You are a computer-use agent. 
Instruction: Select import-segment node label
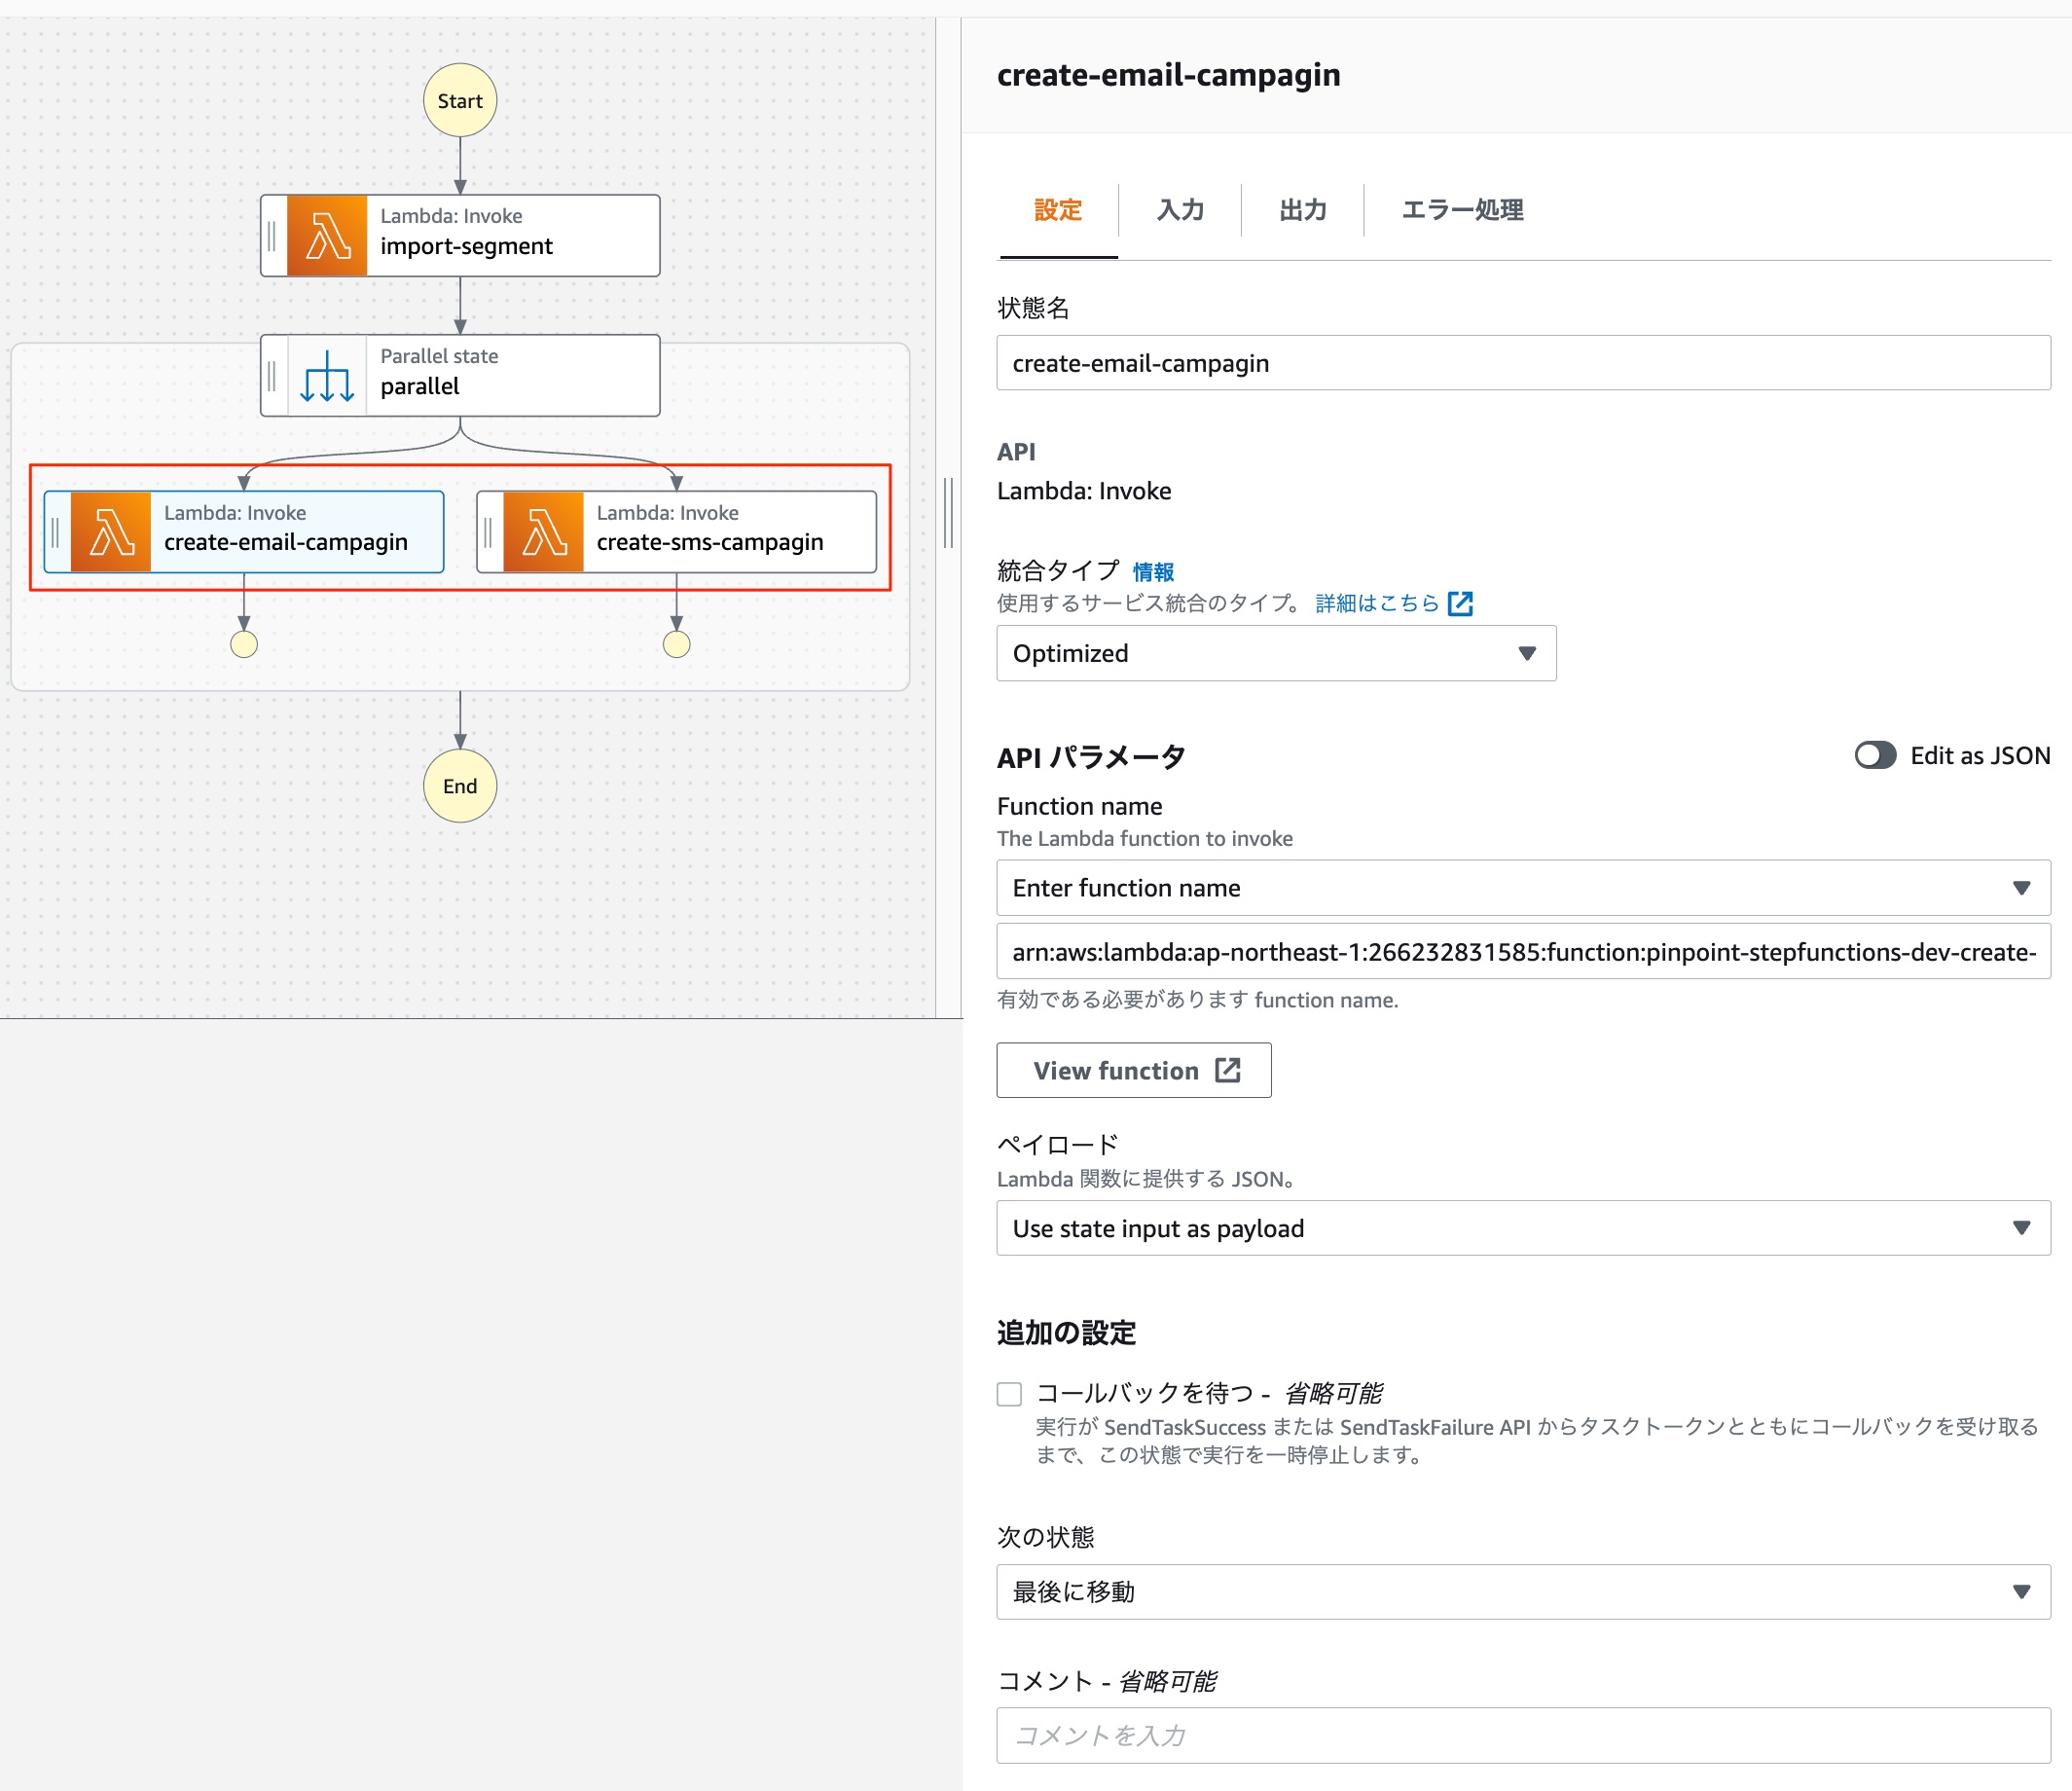click(466, 246)
